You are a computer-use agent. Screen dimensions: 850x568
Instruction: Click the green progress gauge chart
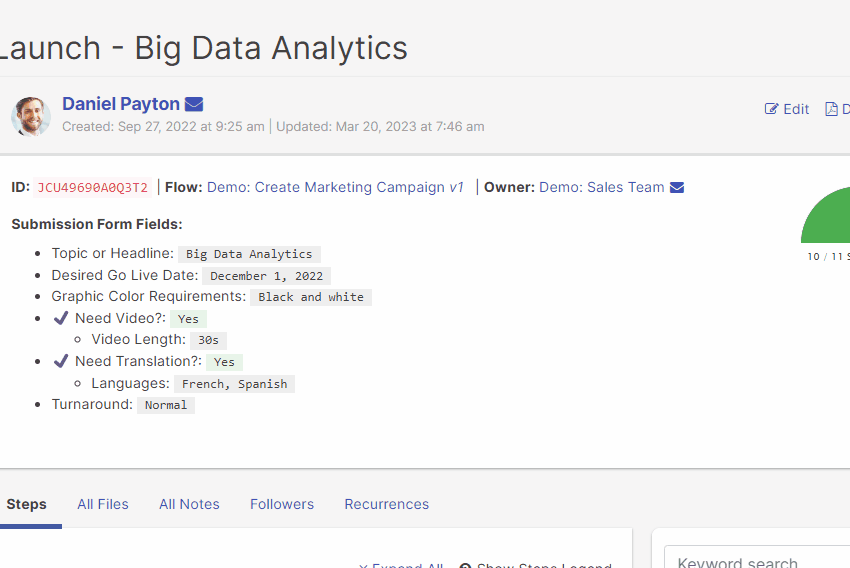[830, 220]
